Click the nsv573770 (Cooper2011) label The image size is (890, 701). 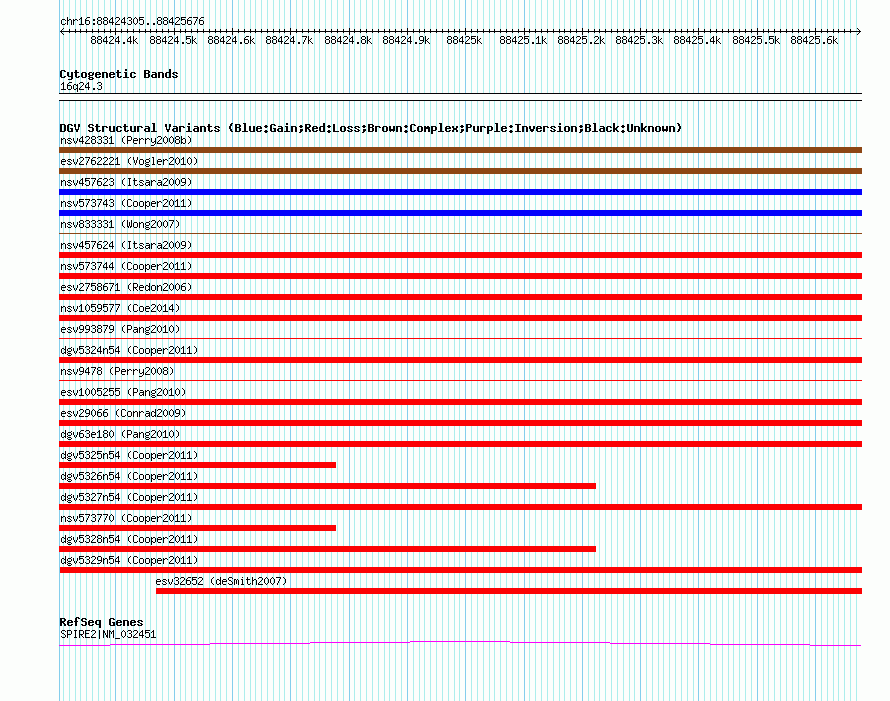126,518
